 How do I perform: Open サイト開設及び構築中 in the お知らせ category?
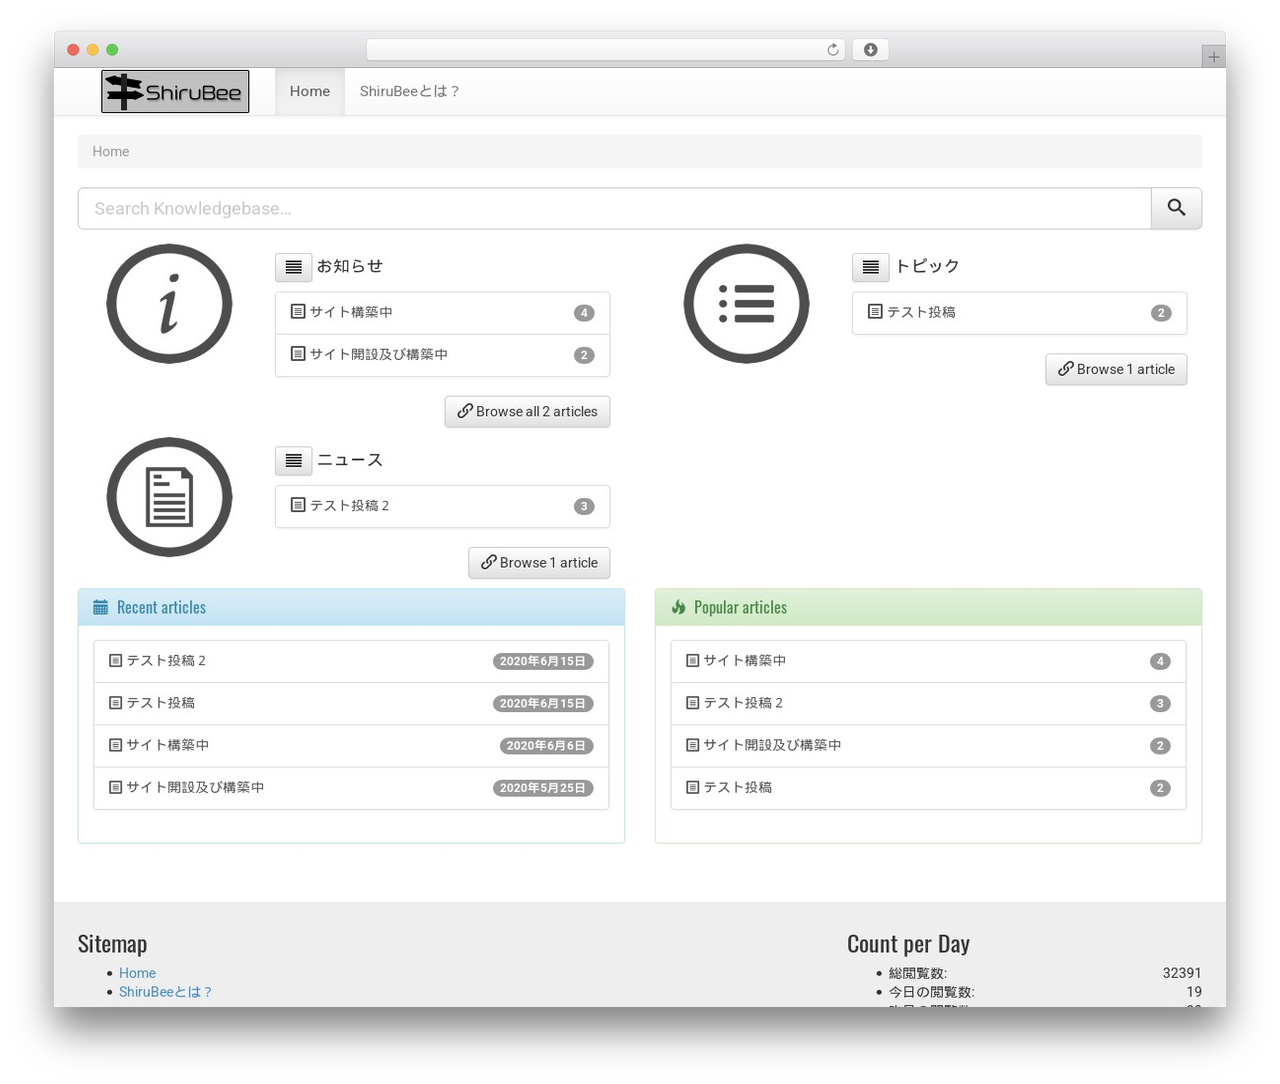[442, 355]
